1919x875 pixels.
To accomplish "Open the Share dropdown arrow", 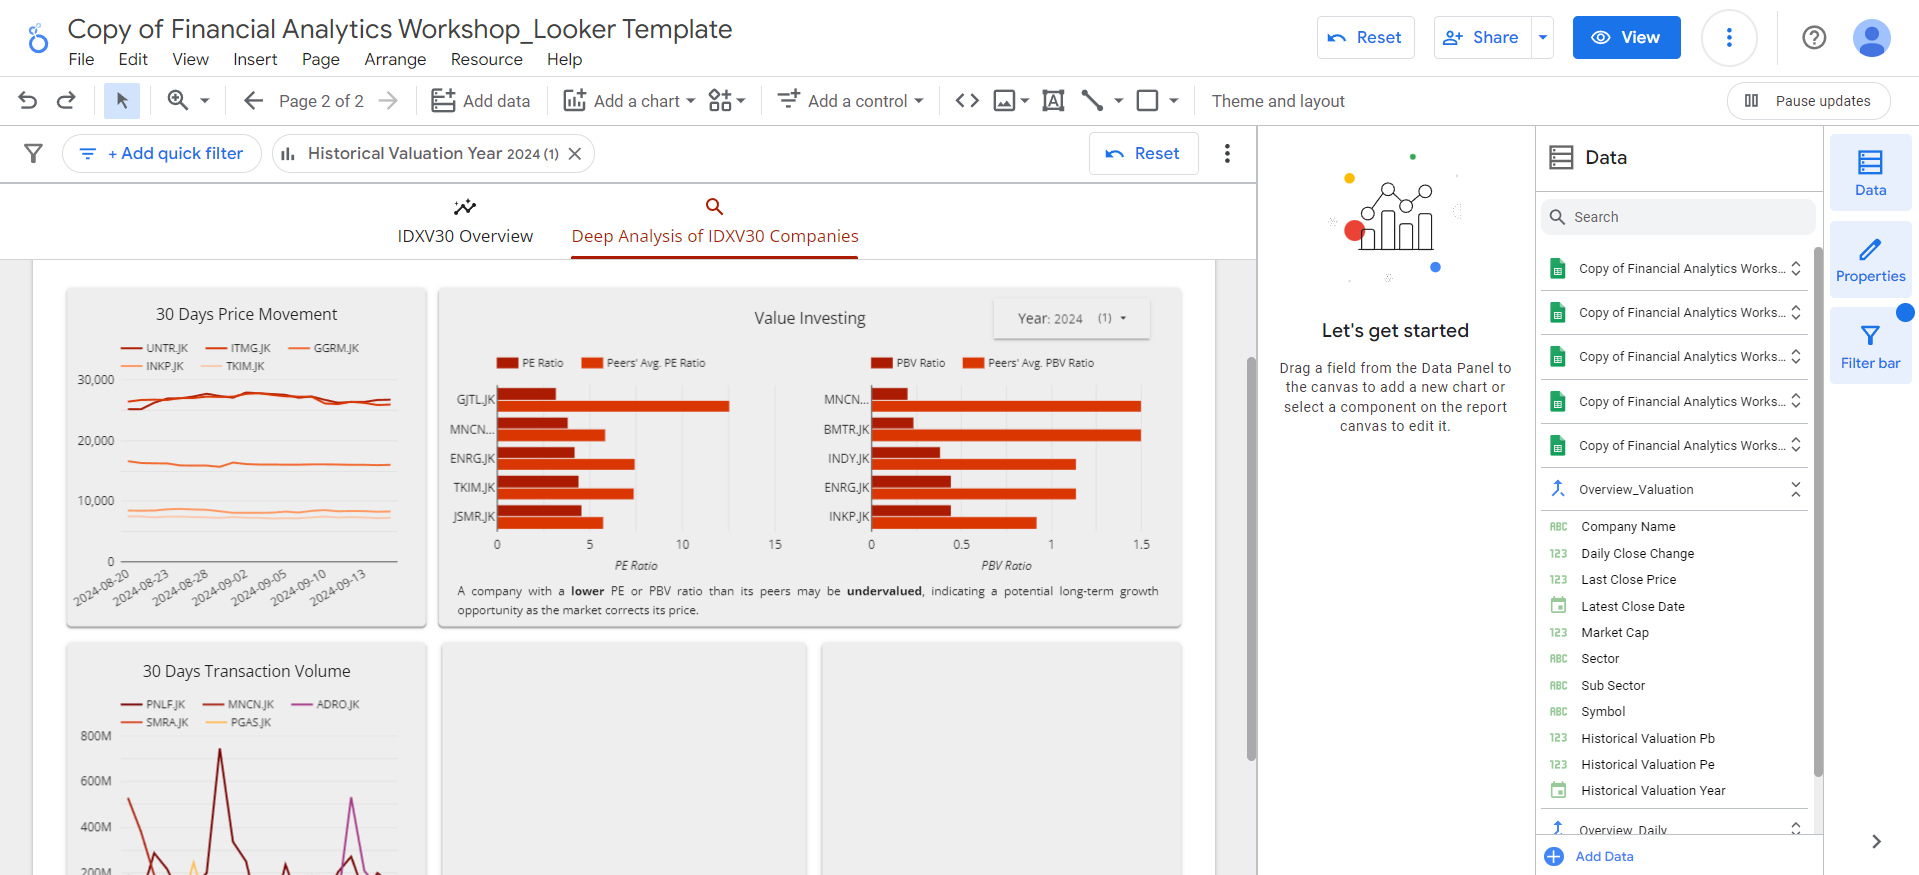I will tap(1543, 38).
